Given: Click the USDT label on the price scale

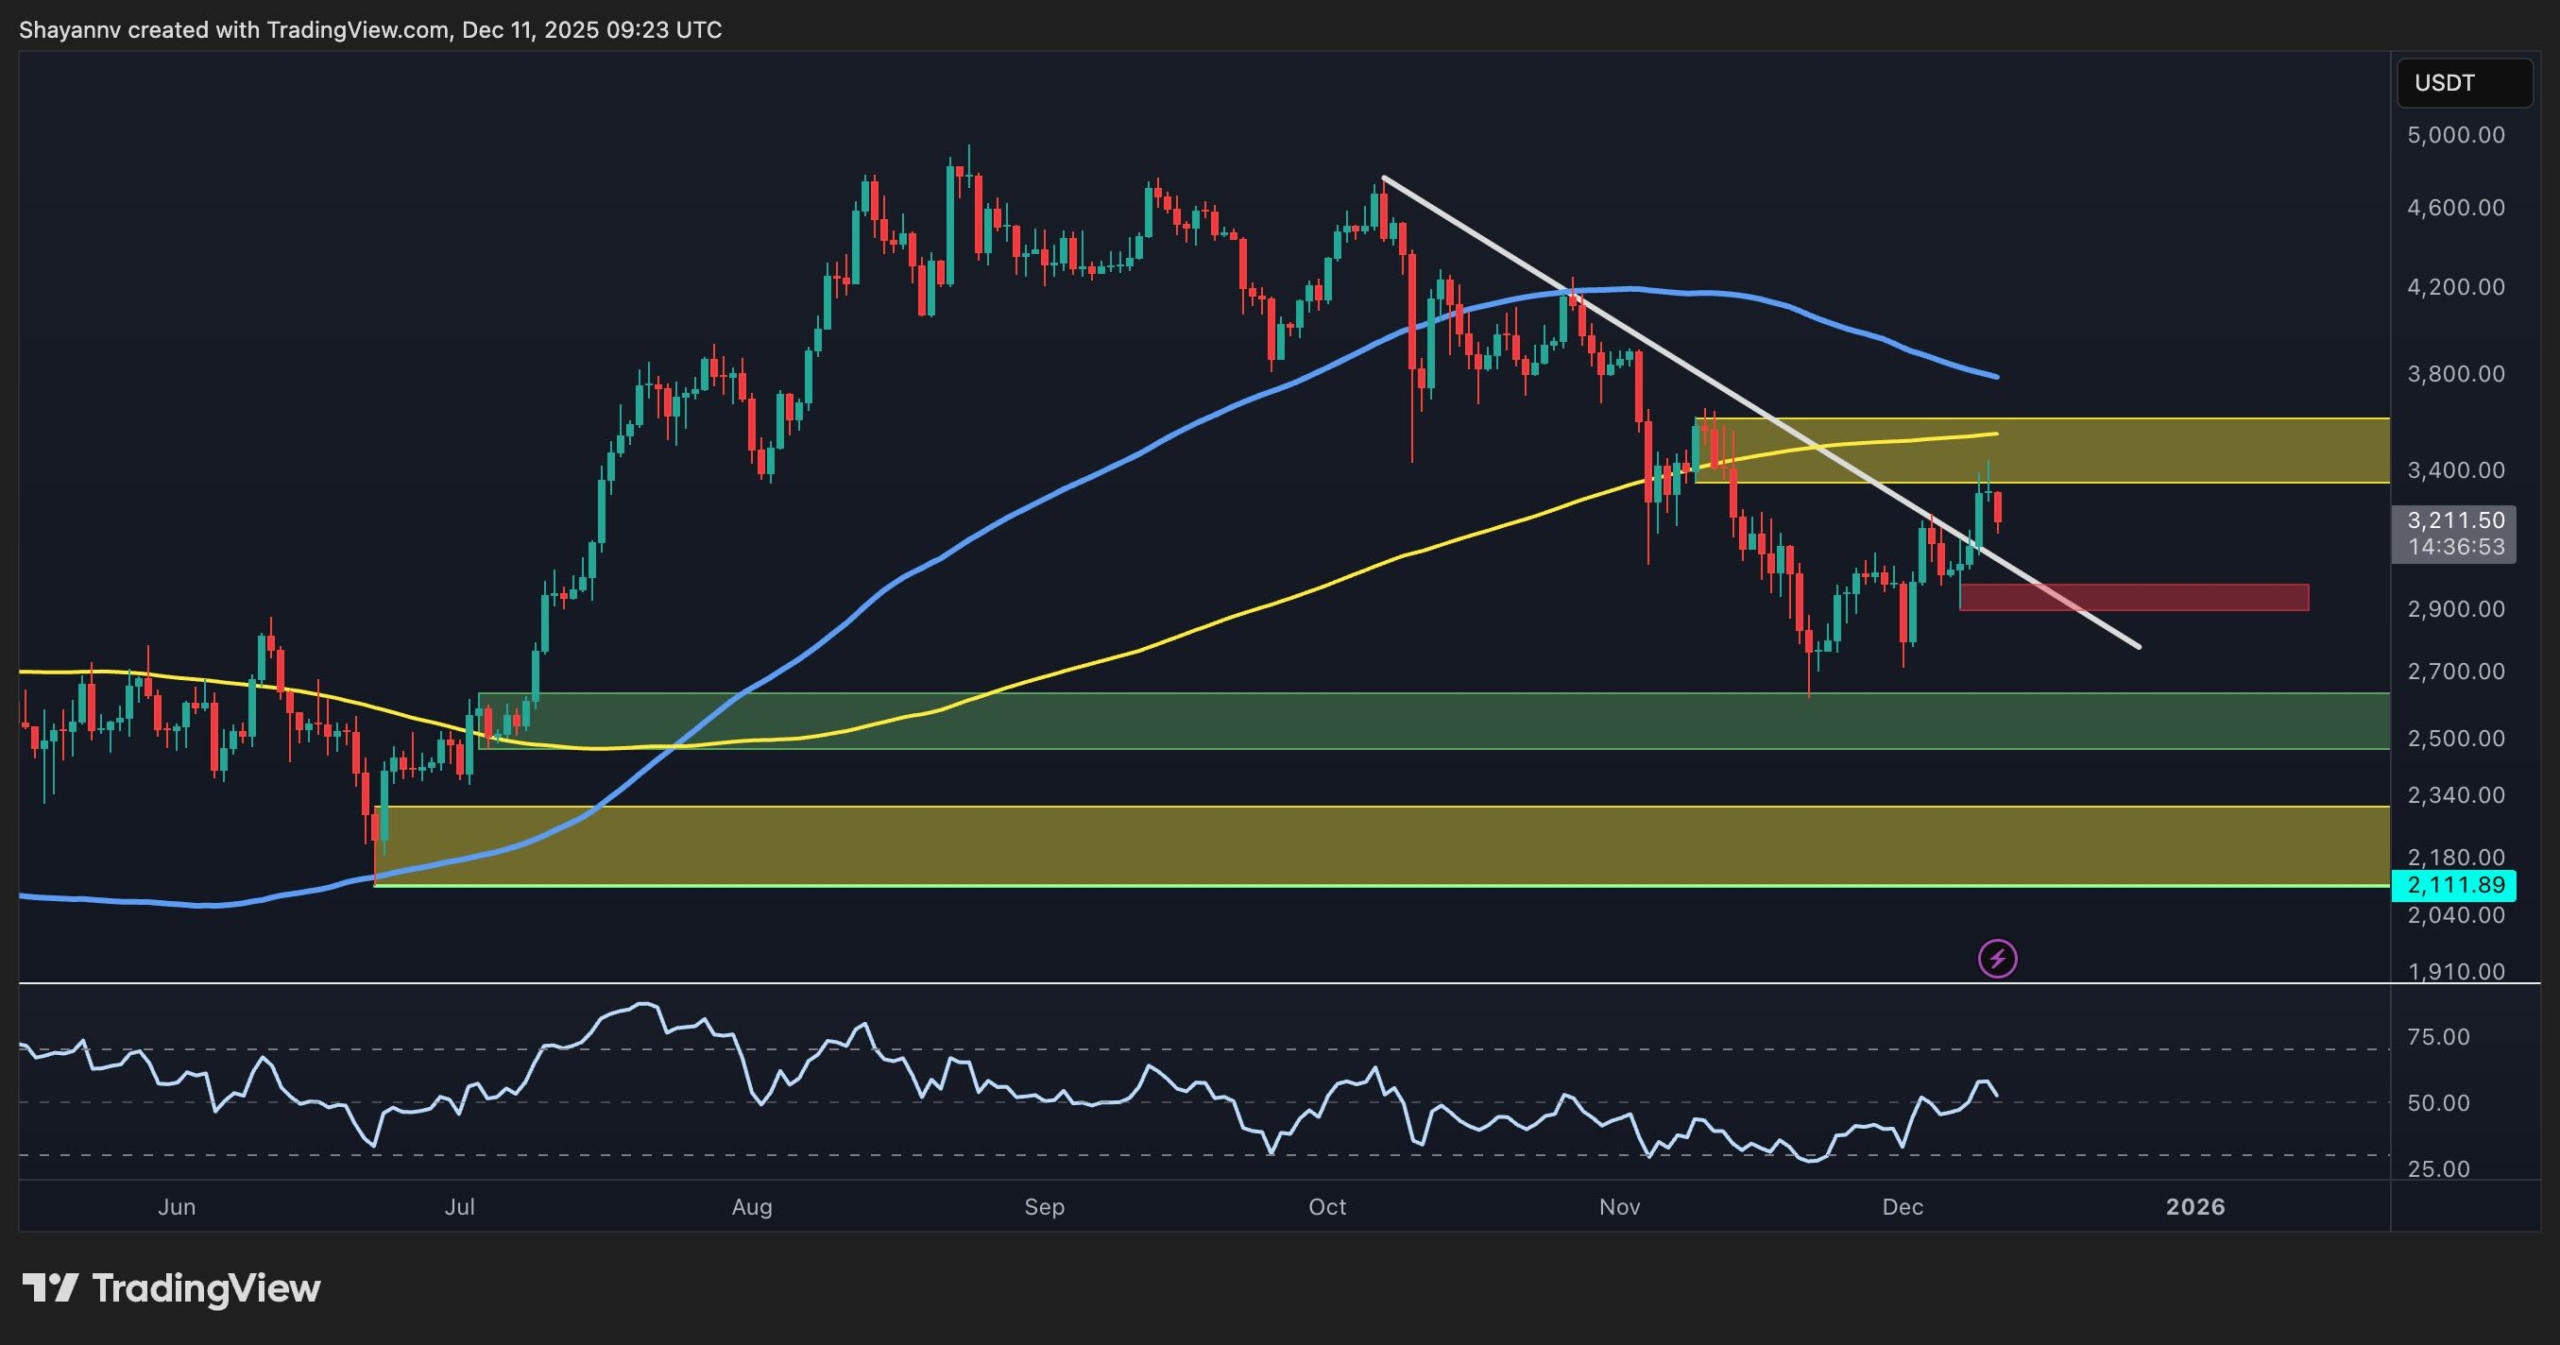Looking at the screenshot, I should (x=2464, y=83).
